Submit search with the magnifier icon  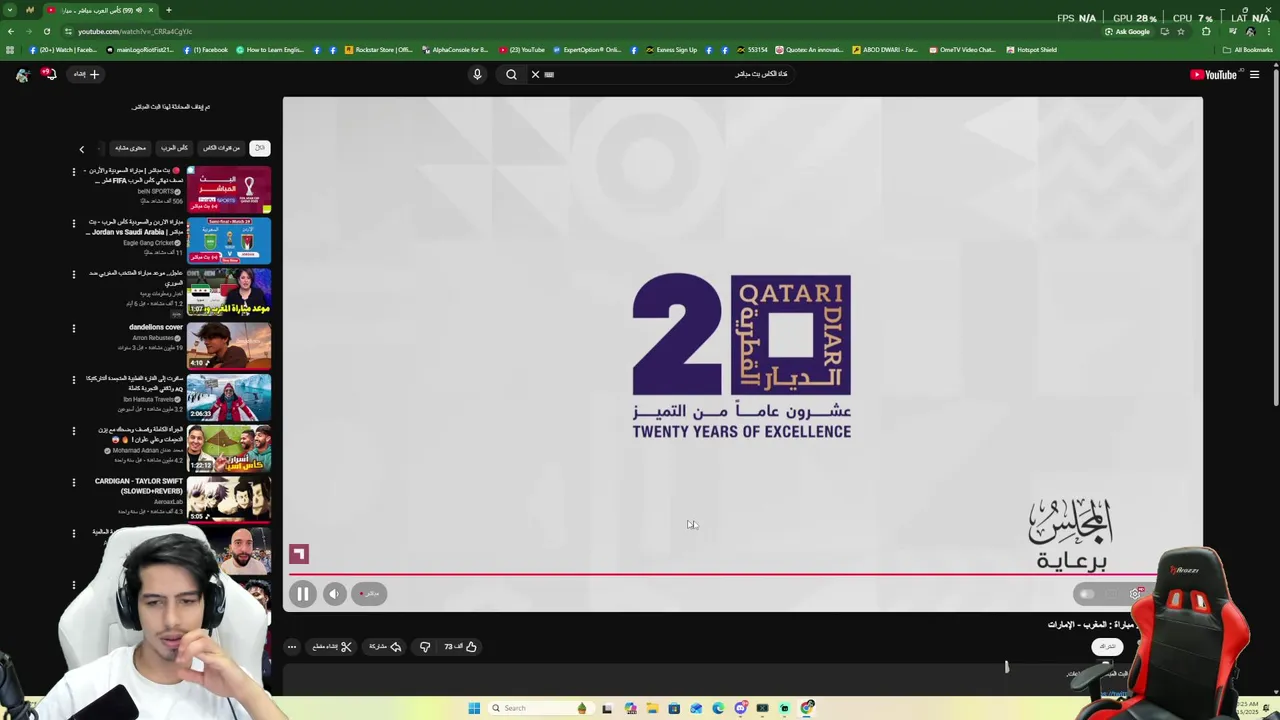pyautogui.click(x=511, y=74)
